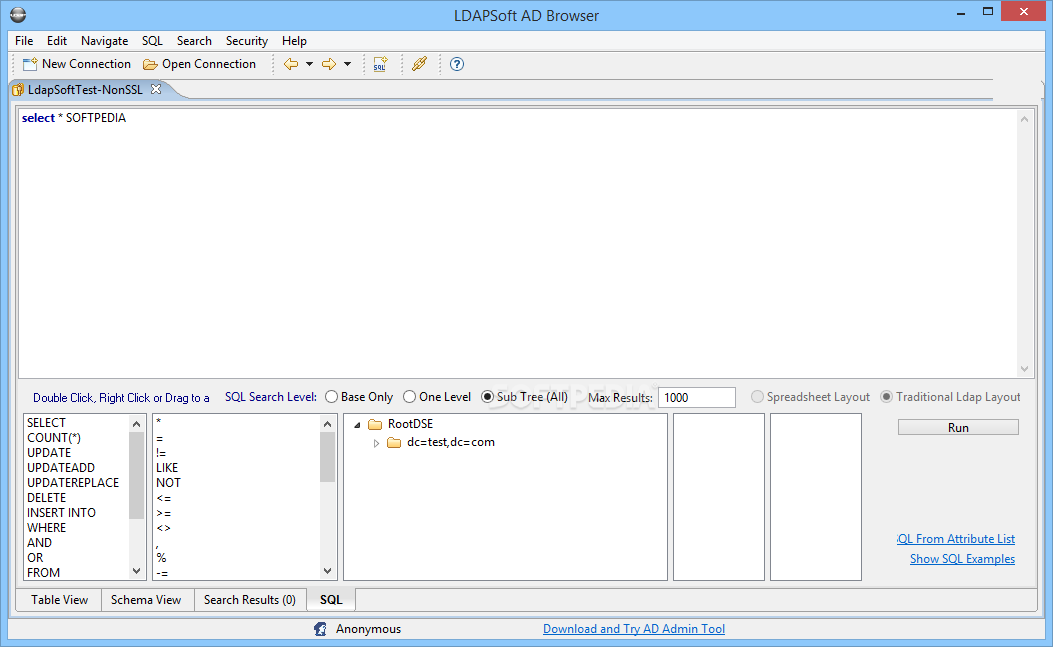This screenshot has height=647, width=1053.
Task: Open the File menu
Action: click(x=24, y=41)
